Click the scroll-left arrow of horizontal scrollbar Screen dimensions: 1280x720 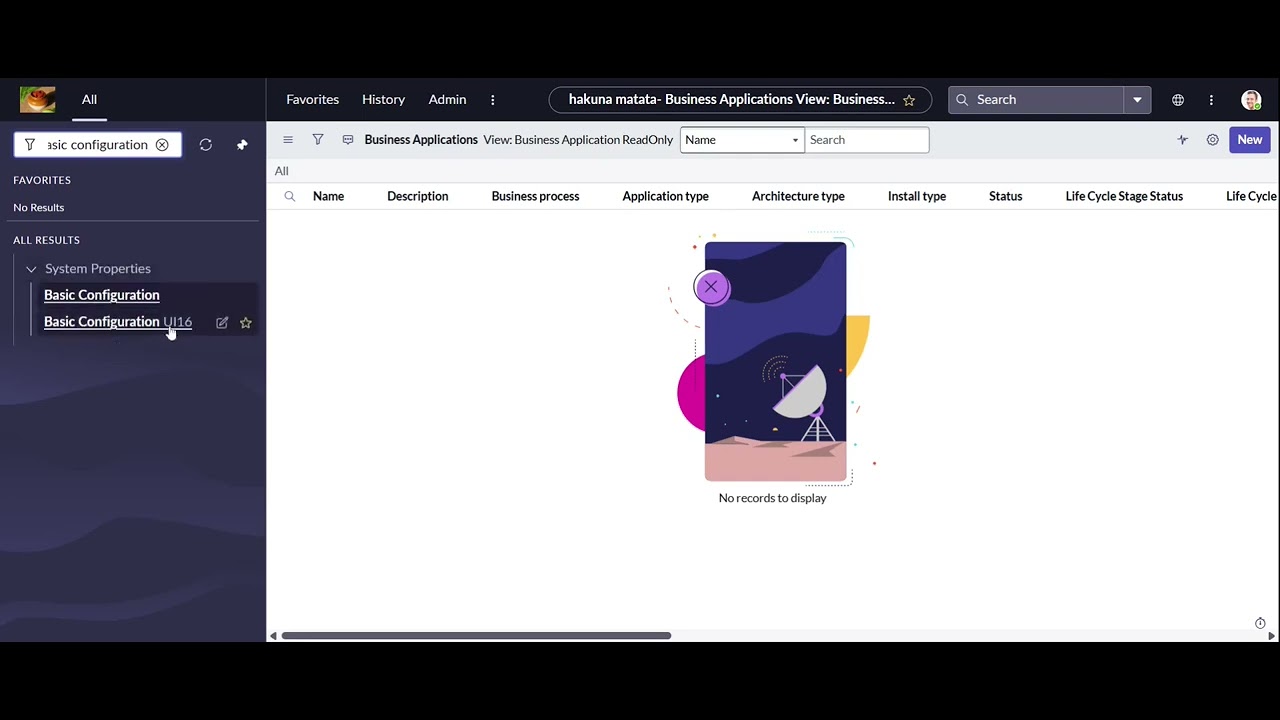tap(273, 636)
